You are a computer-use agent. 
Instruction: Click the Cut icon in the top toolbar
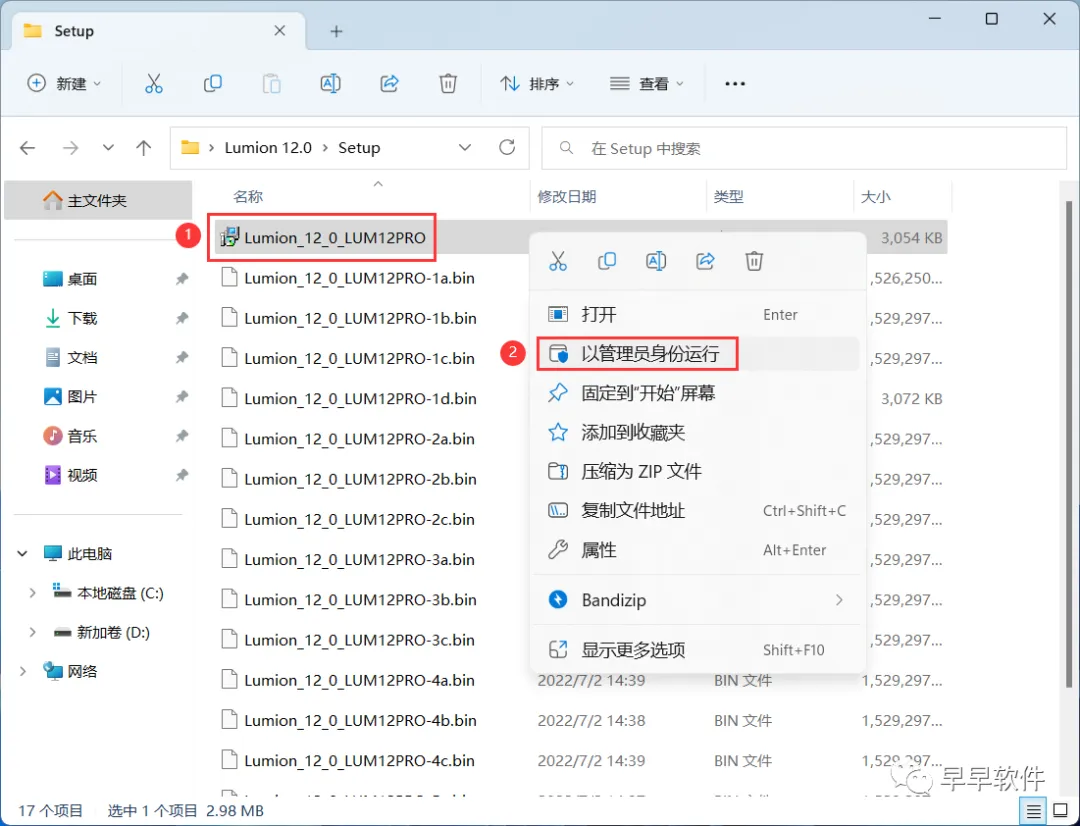pyautogui.click(x=154, y=84)
